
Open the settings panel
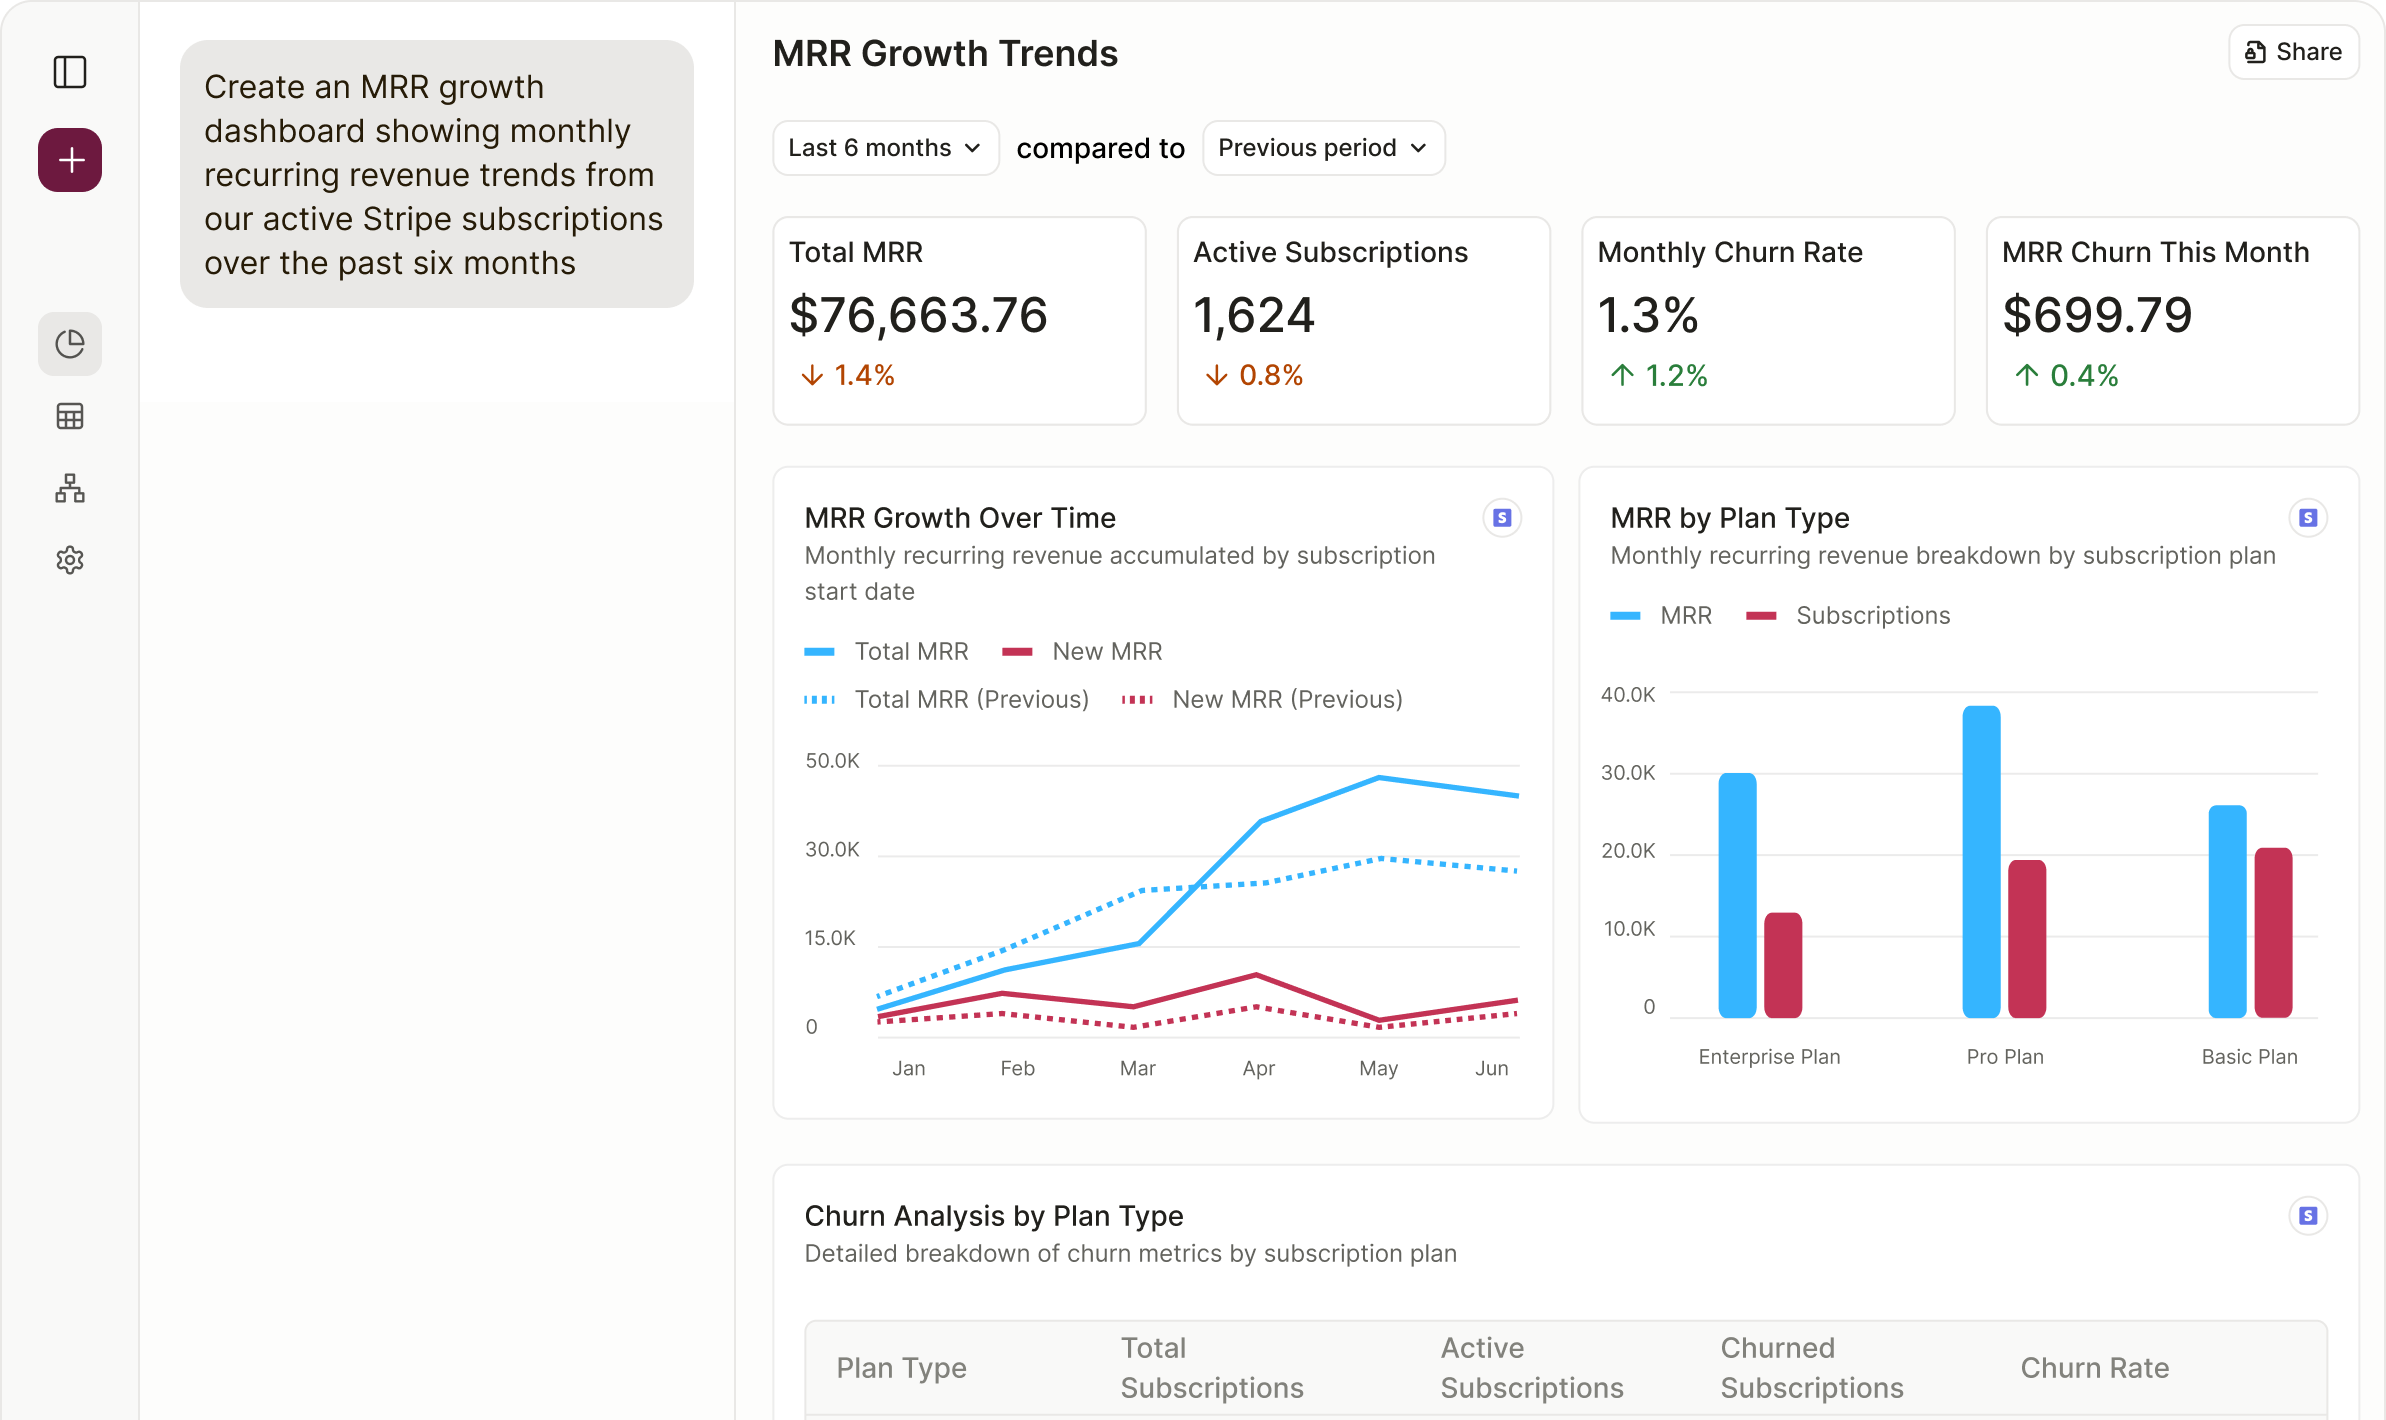(x=69, y=560)
